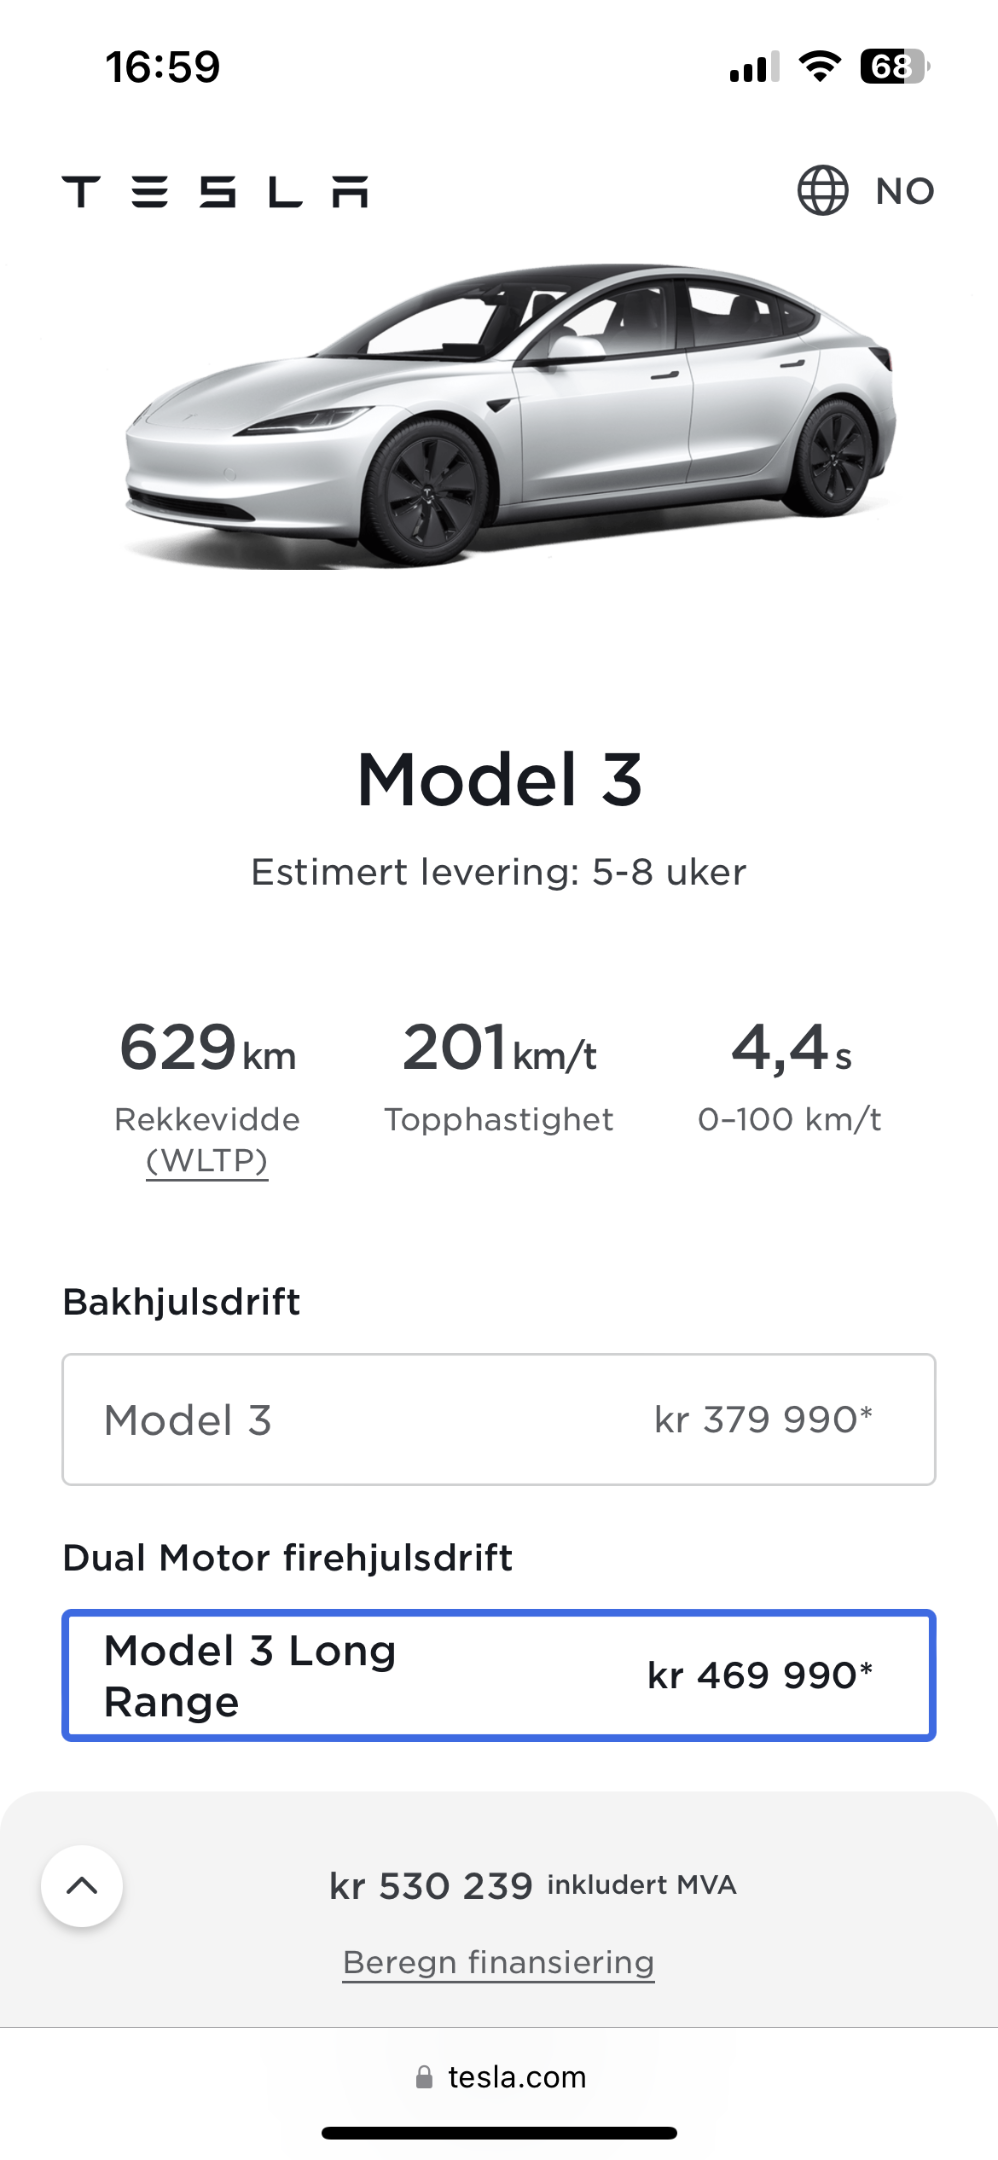This screenshot has width=998, height=2160.
Task: Tap the tesla.com address bar
Action: point(499,2077)
